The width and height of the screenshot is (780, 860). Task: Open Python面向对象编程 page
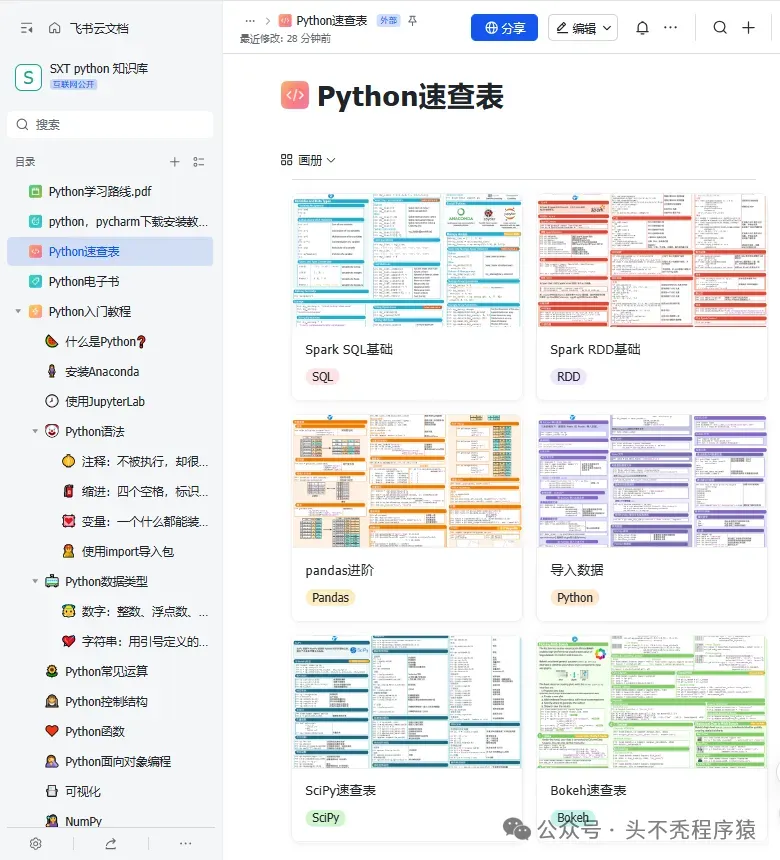click(118, 761)
